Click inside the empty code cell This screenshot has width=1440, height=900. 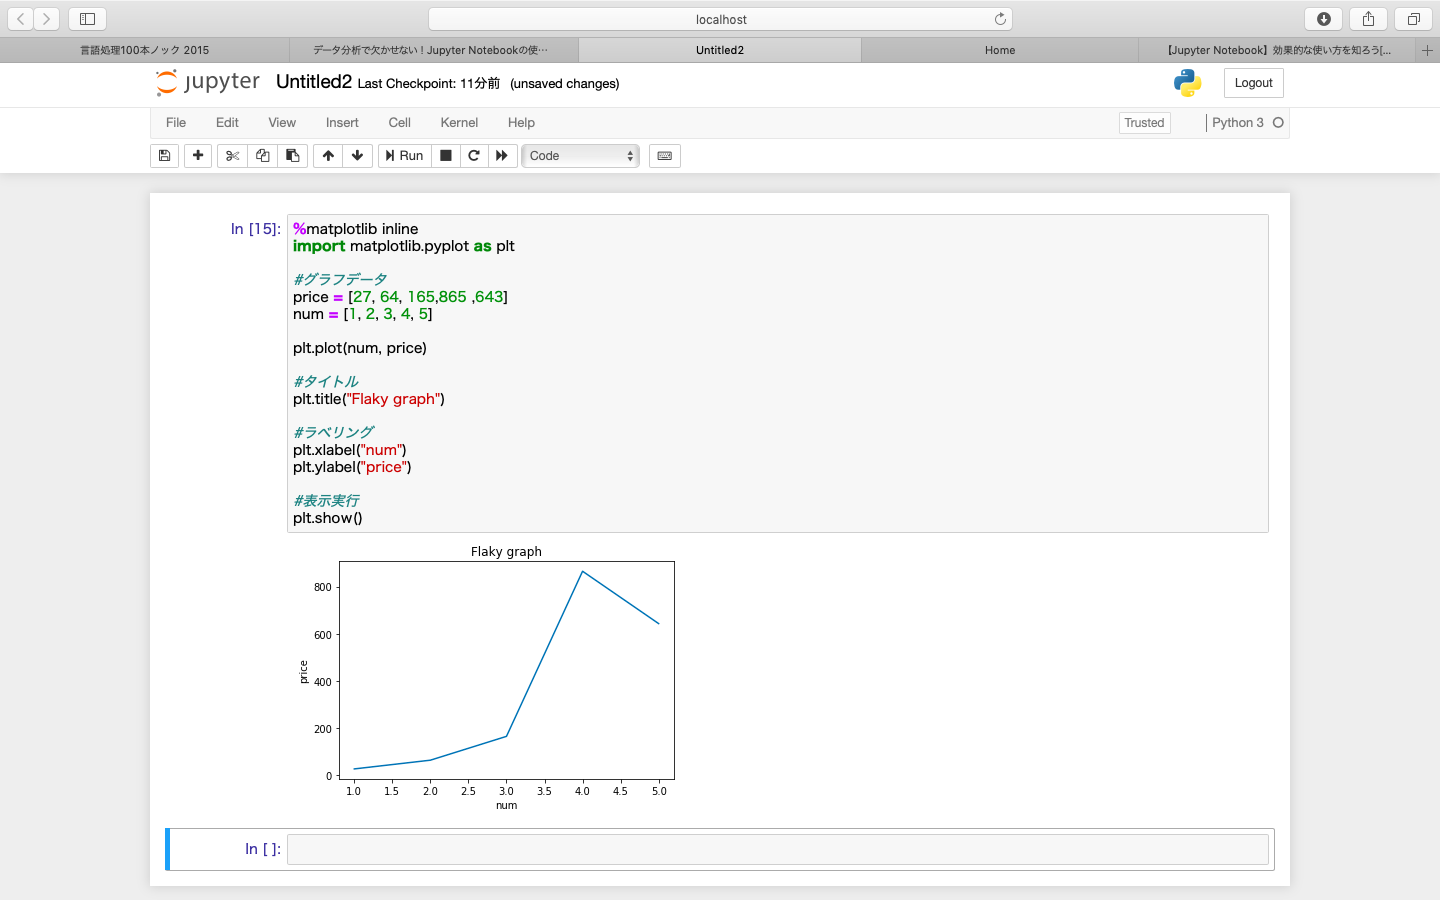(778, 849)
